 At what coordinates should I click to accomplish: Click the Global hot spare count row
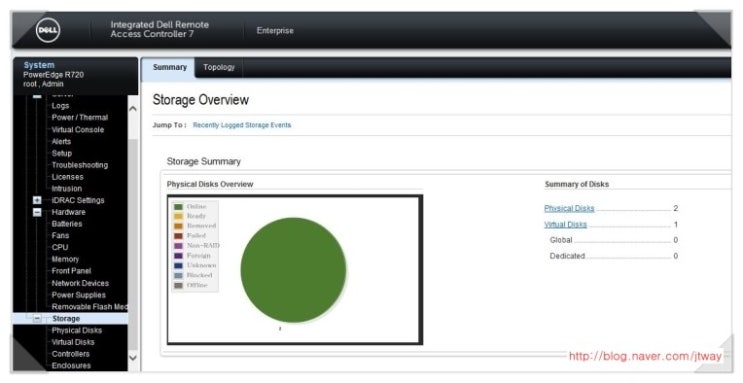tap(614, 240)
